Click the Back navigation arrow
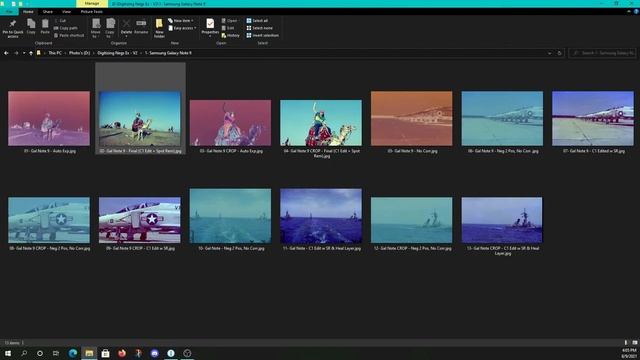Screen dimensions: 640x360 pos(6,53)
